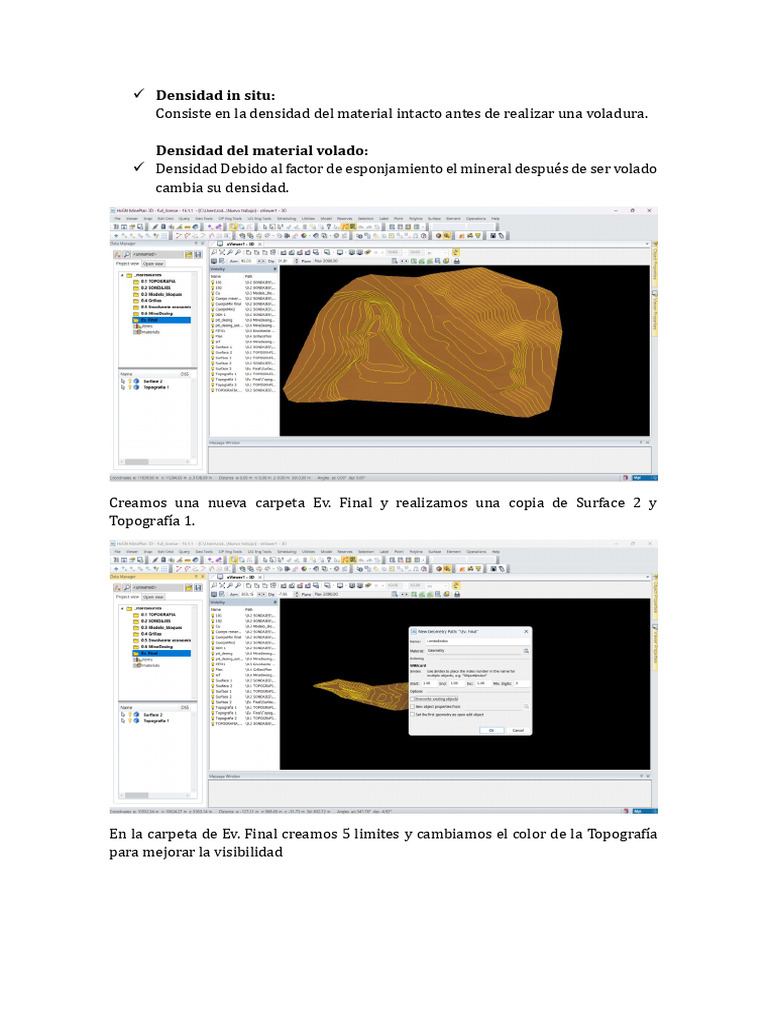Close the Data Manager panel in the lower screenshot
The image size is (768, 1024).
point(202,577)
